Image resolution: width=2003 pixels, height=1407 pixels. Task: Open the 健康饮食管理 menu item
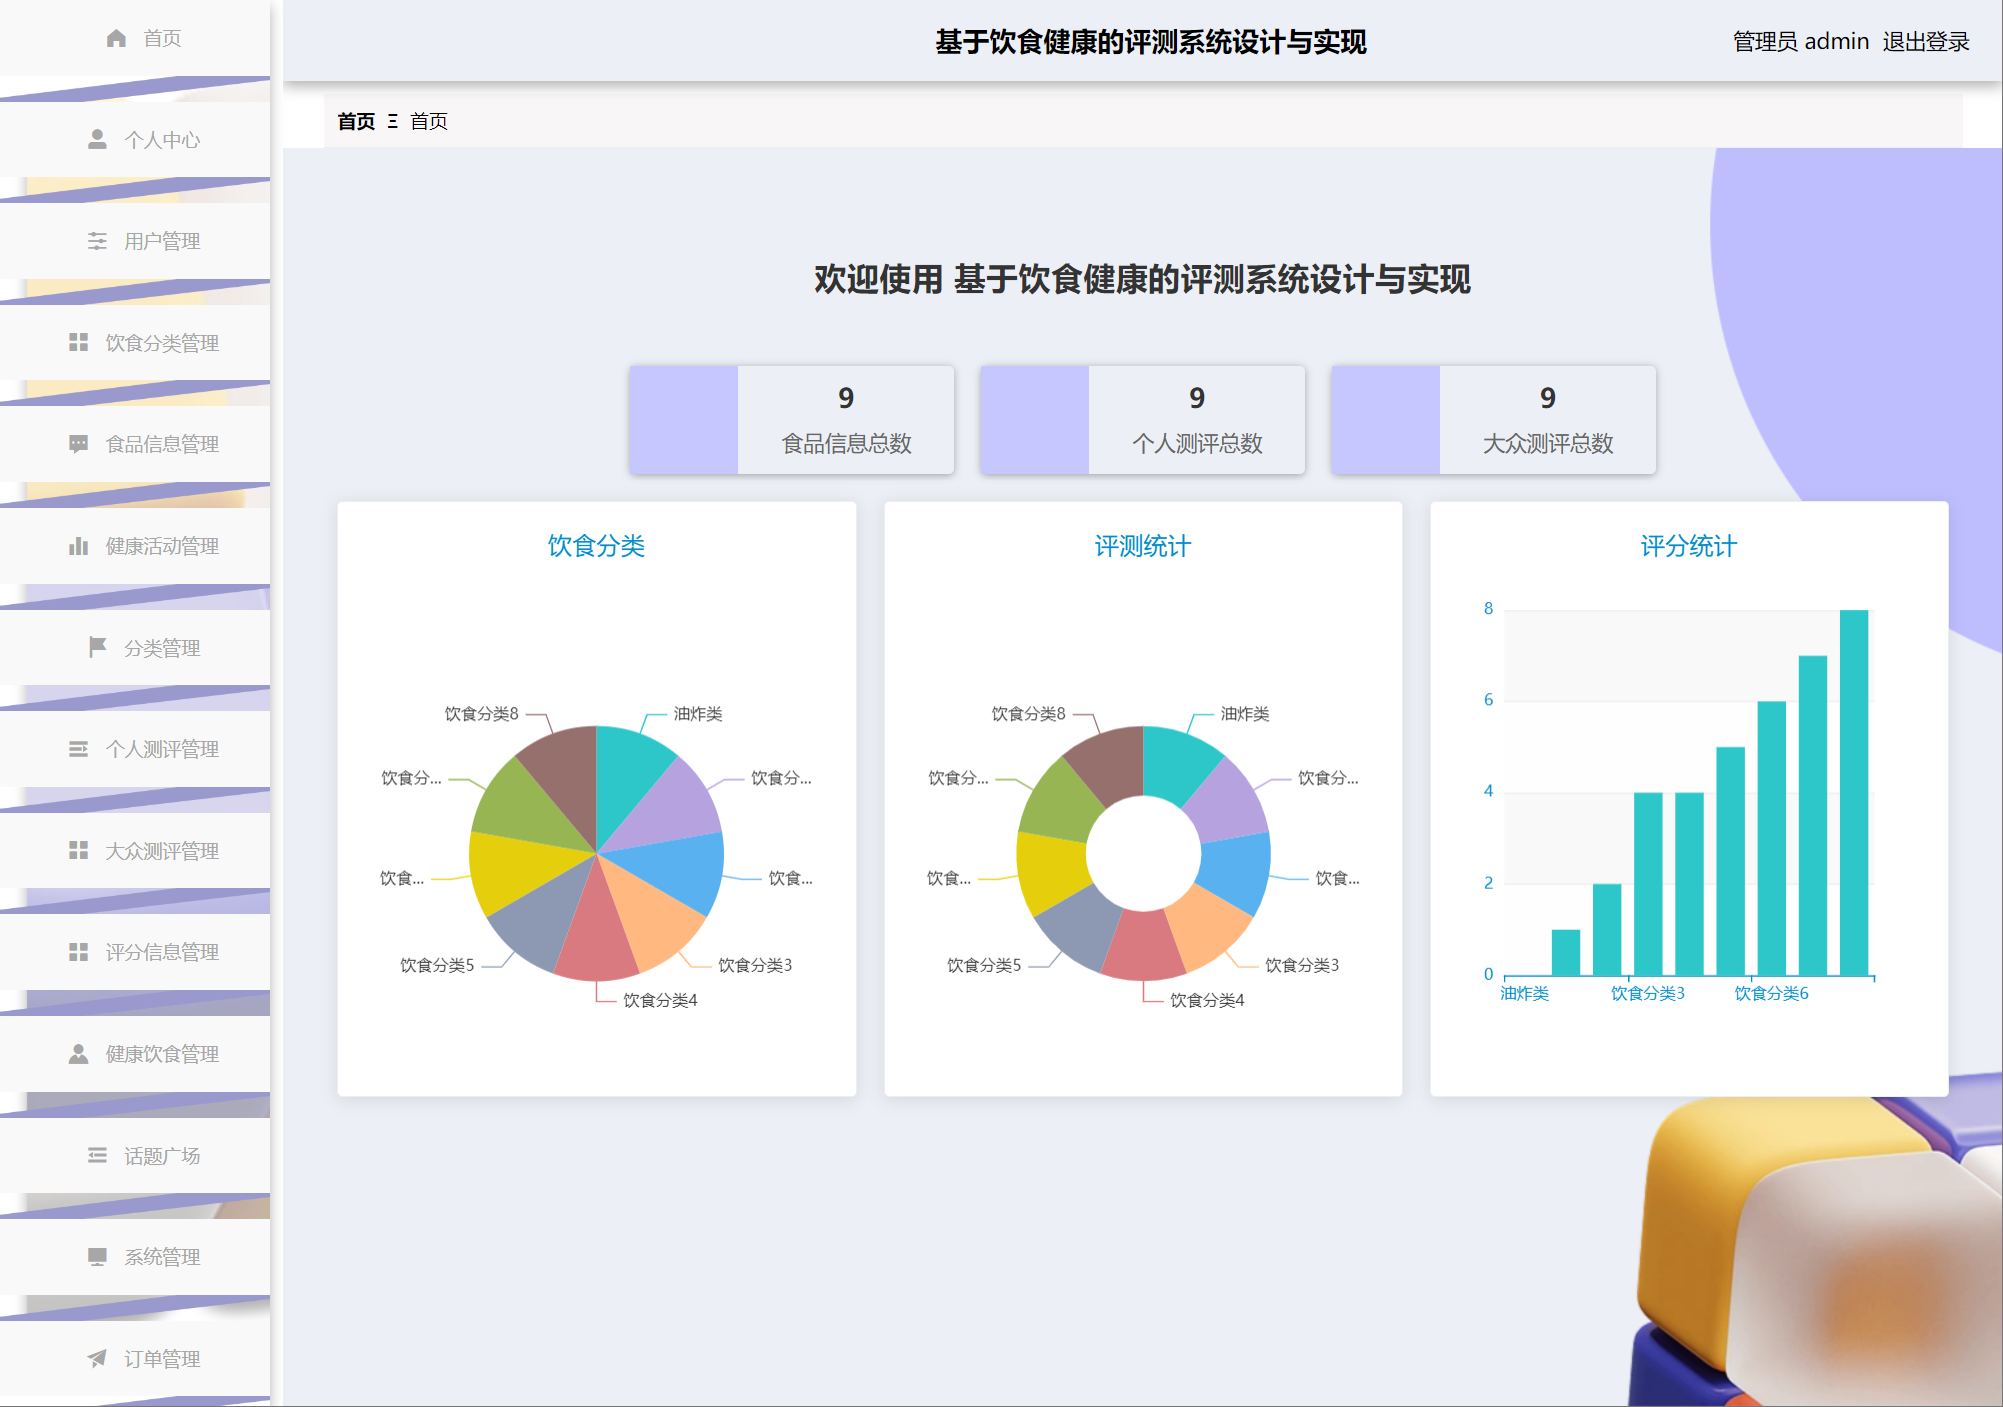coord(161,1054)
